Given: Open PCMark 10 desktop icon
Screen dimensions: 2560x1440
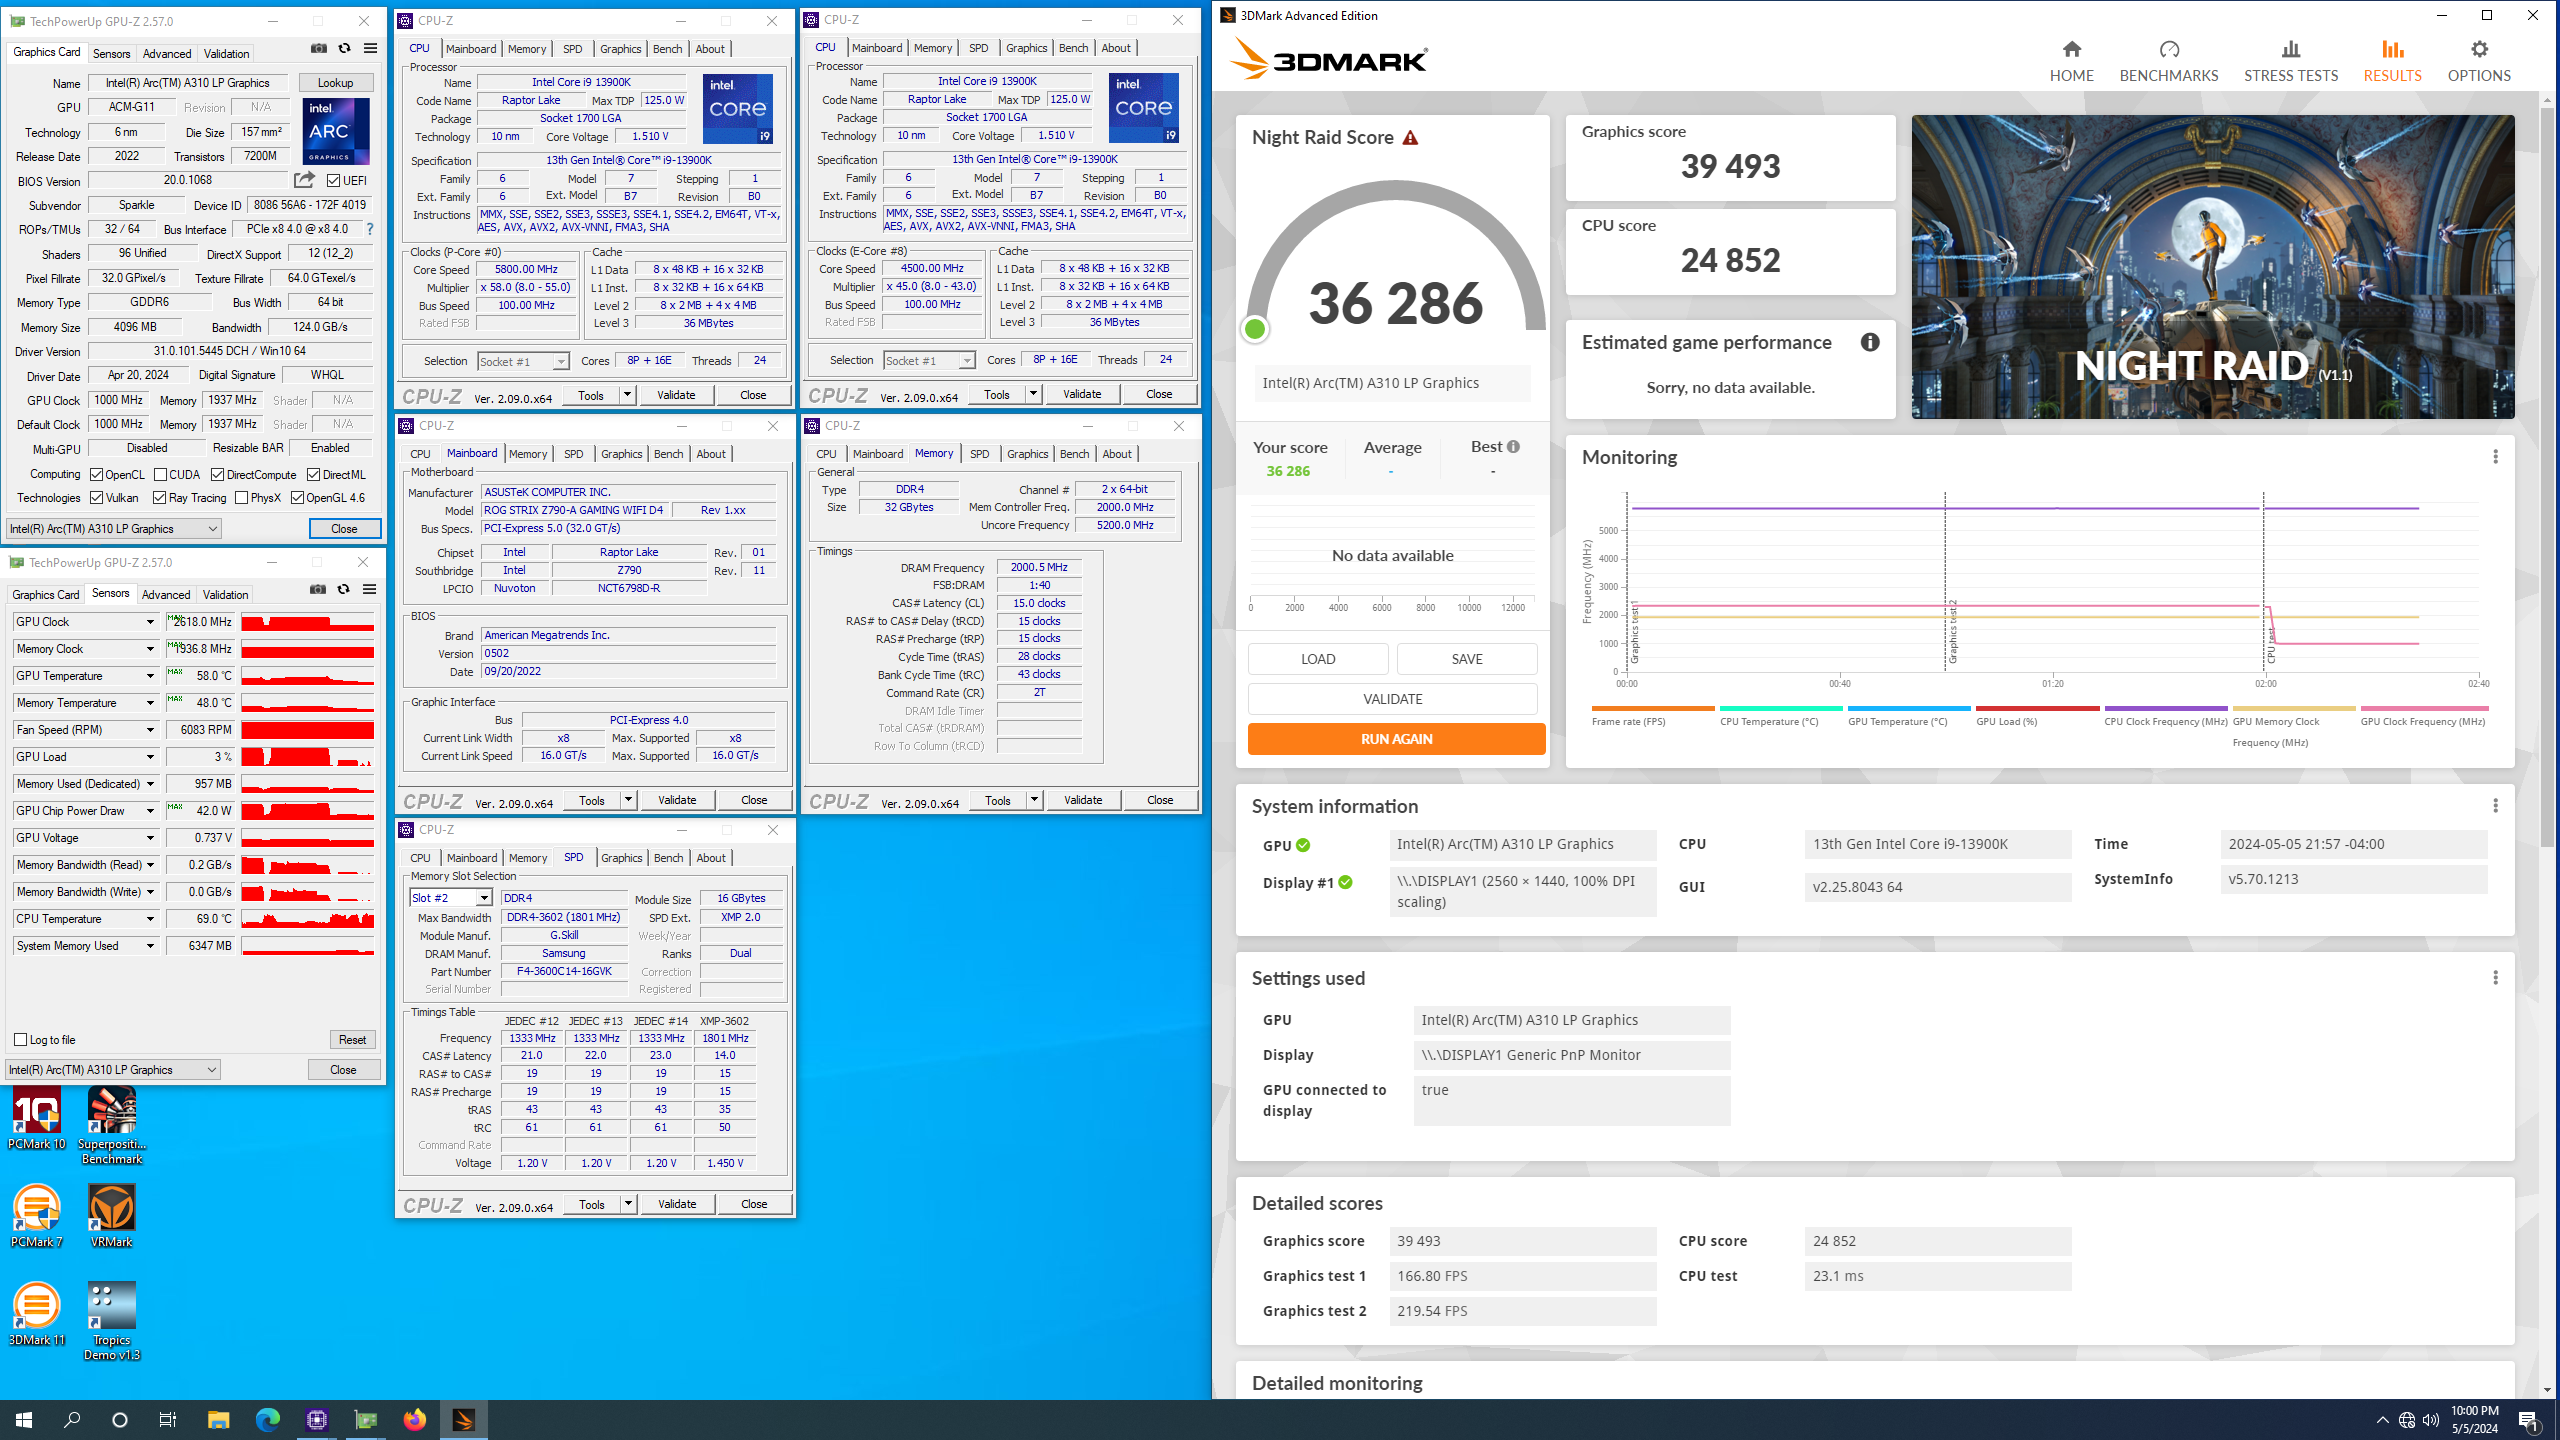Looking at the screenshot, I should click(x=37, y=1119).
